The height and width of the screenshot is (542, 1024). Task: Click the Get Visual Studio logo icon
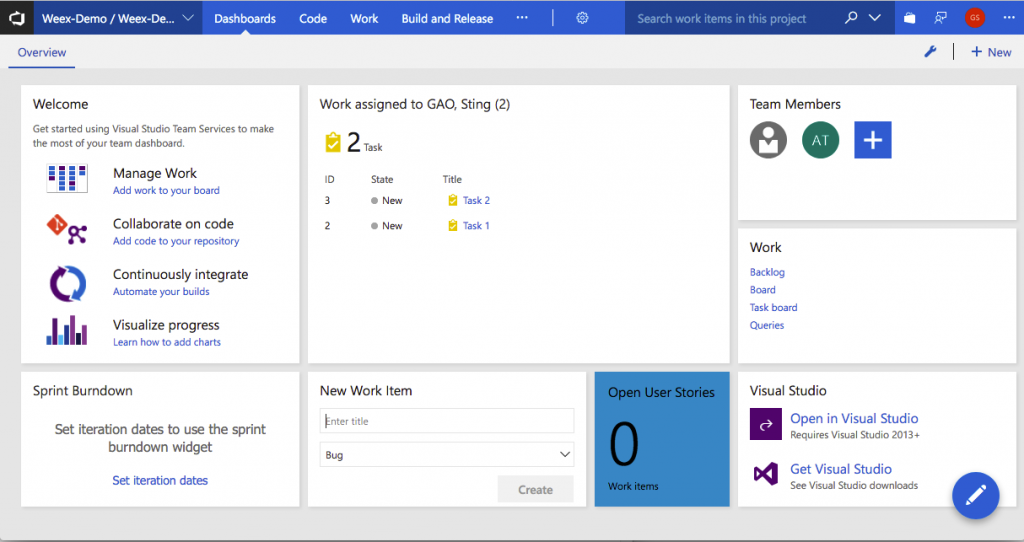click(765, 473)
